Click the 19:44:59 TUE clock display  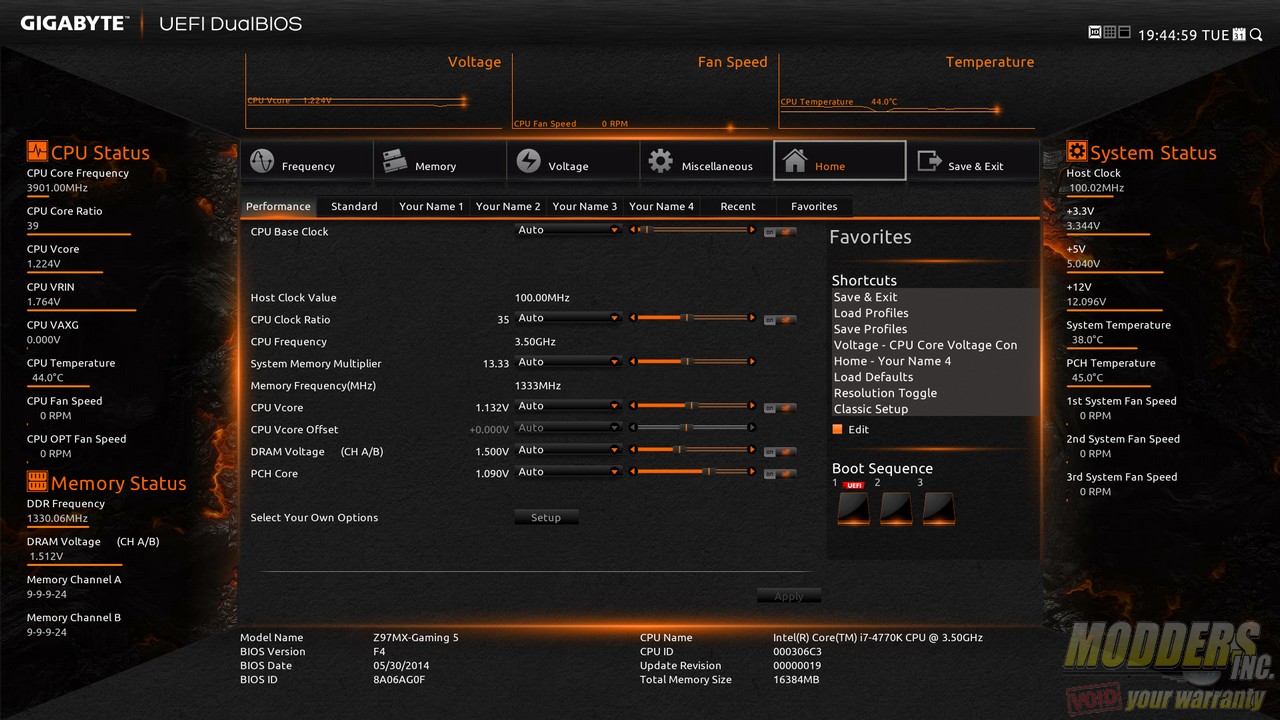[x=1183, y=35]
